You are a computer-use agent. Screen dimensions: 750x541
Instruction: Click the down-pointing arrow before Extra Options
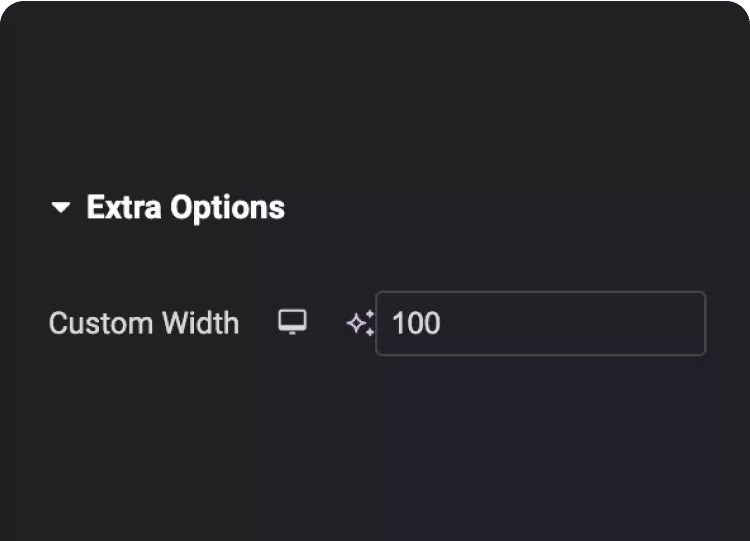pyautogui.click(x=61, y=208)
